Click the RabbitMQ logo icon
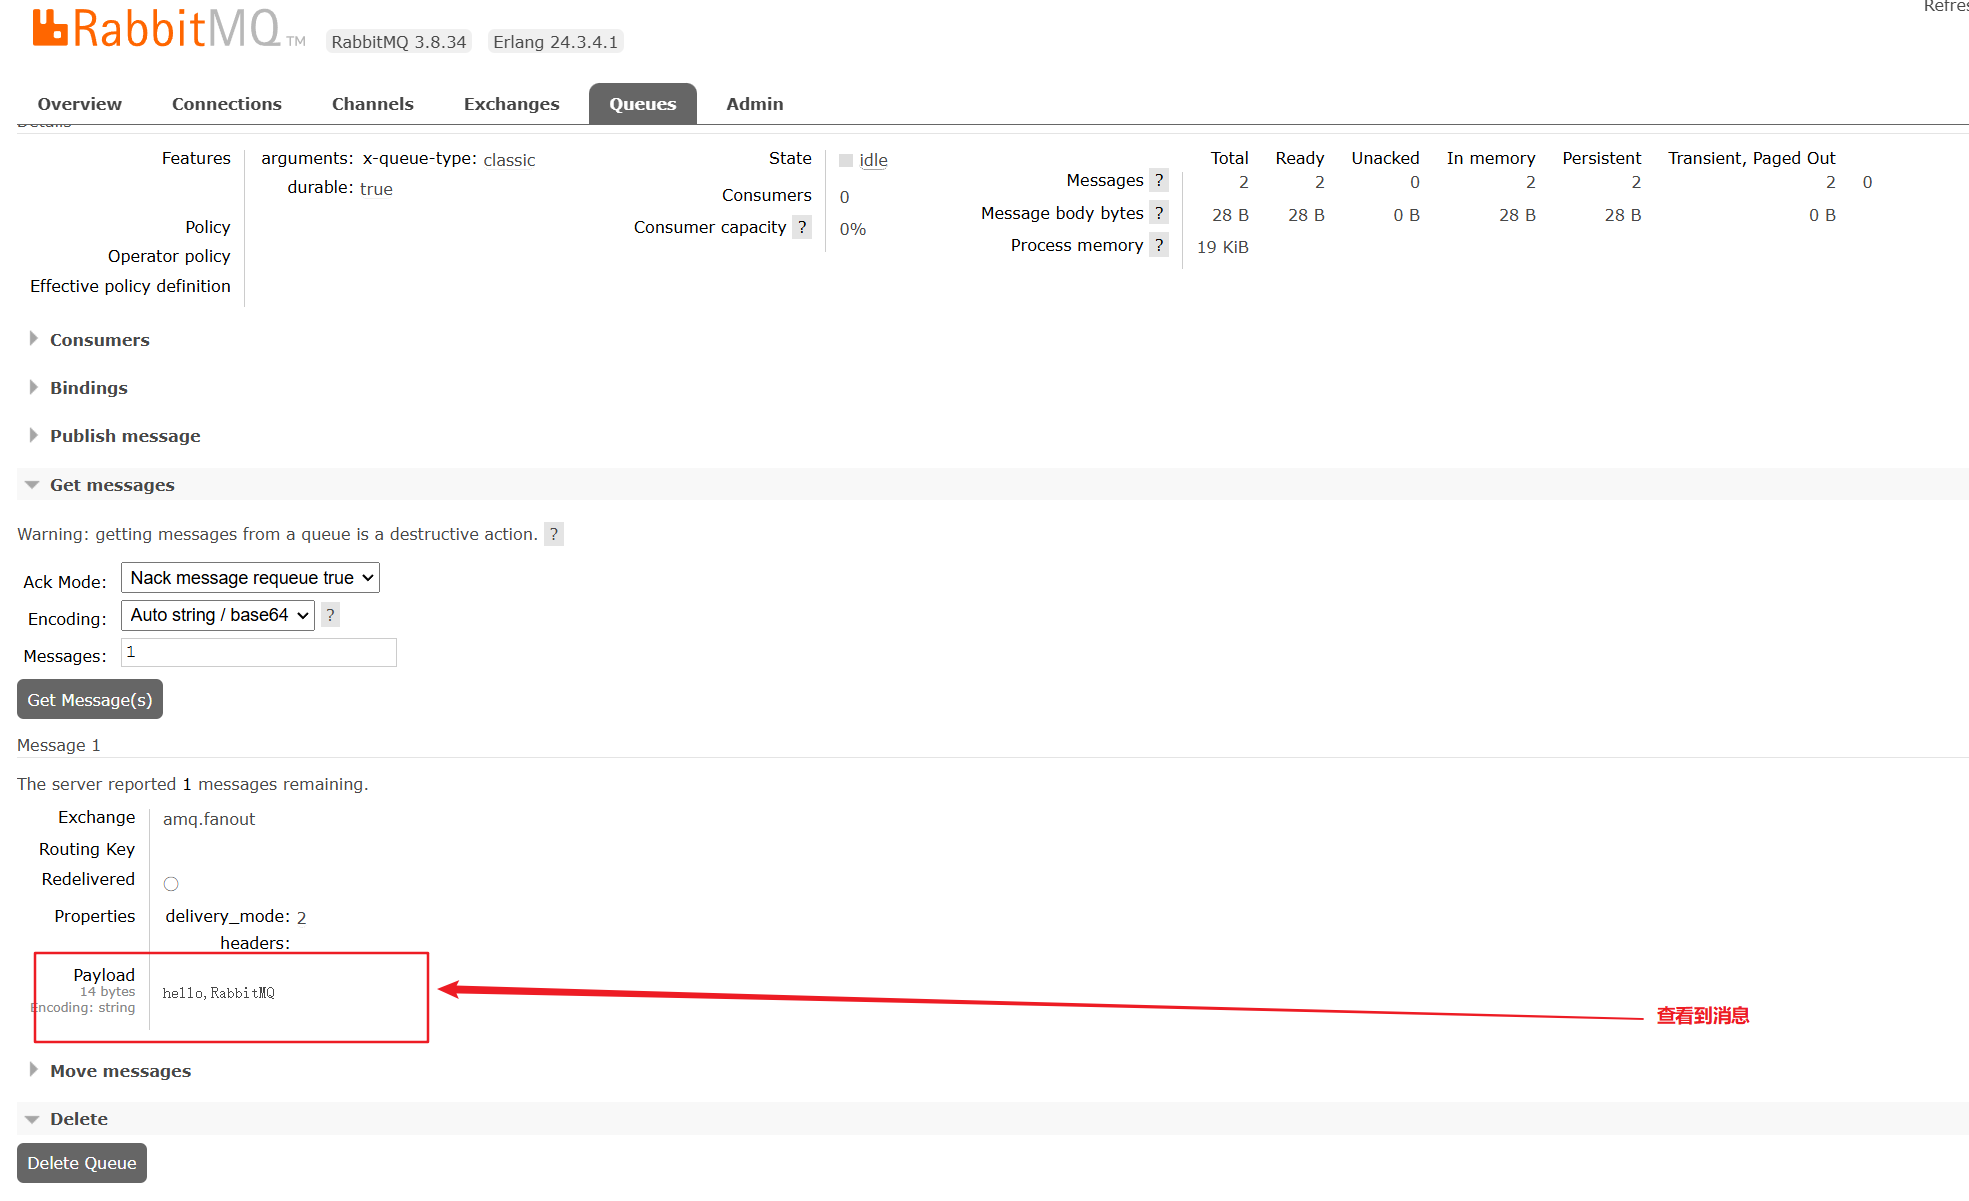 pos(49,28)
